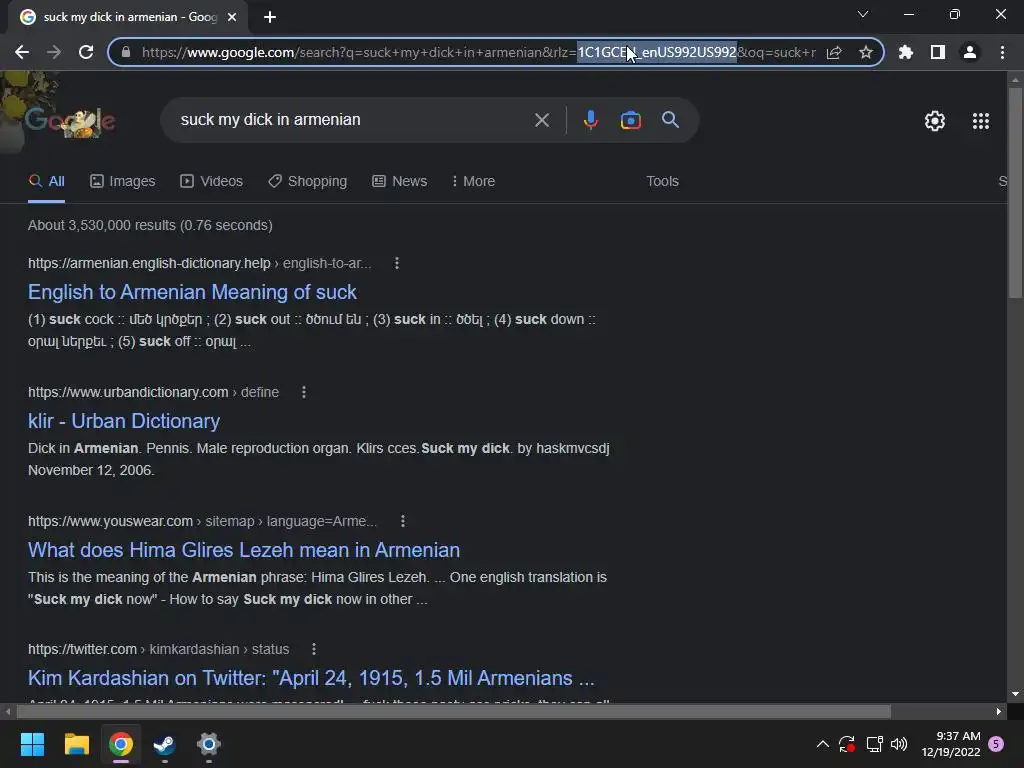Image resolution: width=1024 pixels, height=768 pixels.
Task: Open options for youswear.com result
Action: pyautogui.click(x=402, y=521)
